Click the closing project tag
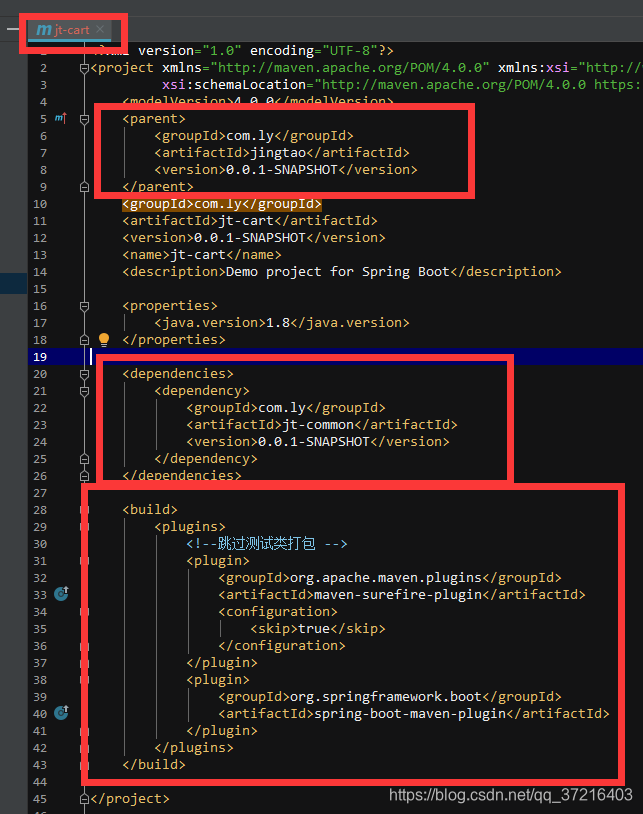Screen dimensions: 643x814 point(130,798)
